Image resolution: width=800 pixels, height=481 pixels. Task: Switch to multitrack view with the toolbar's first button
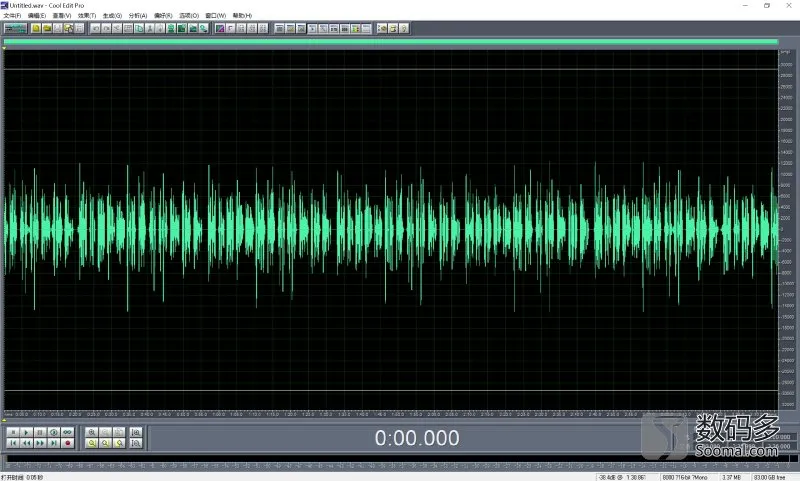click(15, 29)
